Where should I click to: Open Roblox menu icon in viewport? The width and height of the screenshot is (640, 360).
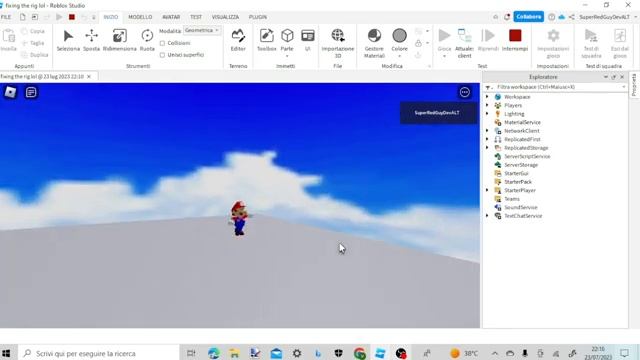click(x=10, y=92)
